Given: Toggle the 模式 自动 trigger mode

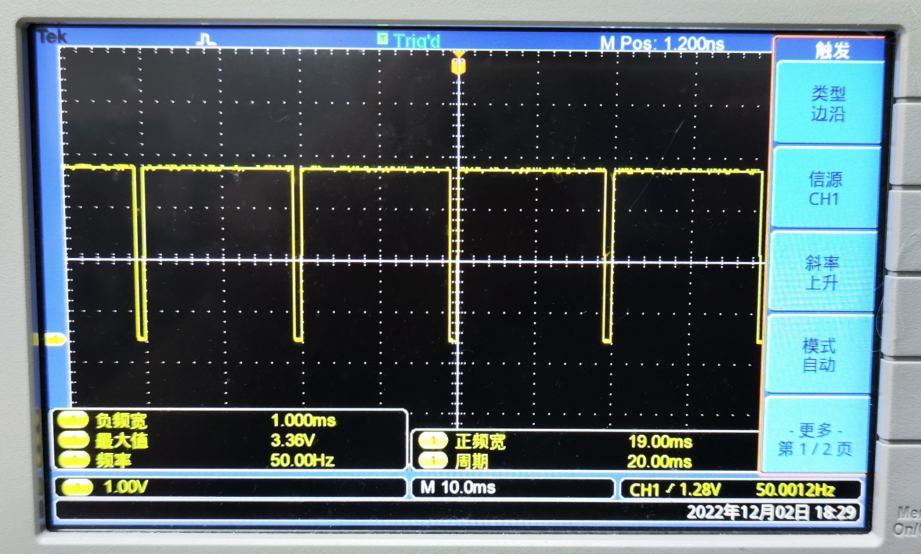Looking at the screenshot, I should tap(825, 355).
